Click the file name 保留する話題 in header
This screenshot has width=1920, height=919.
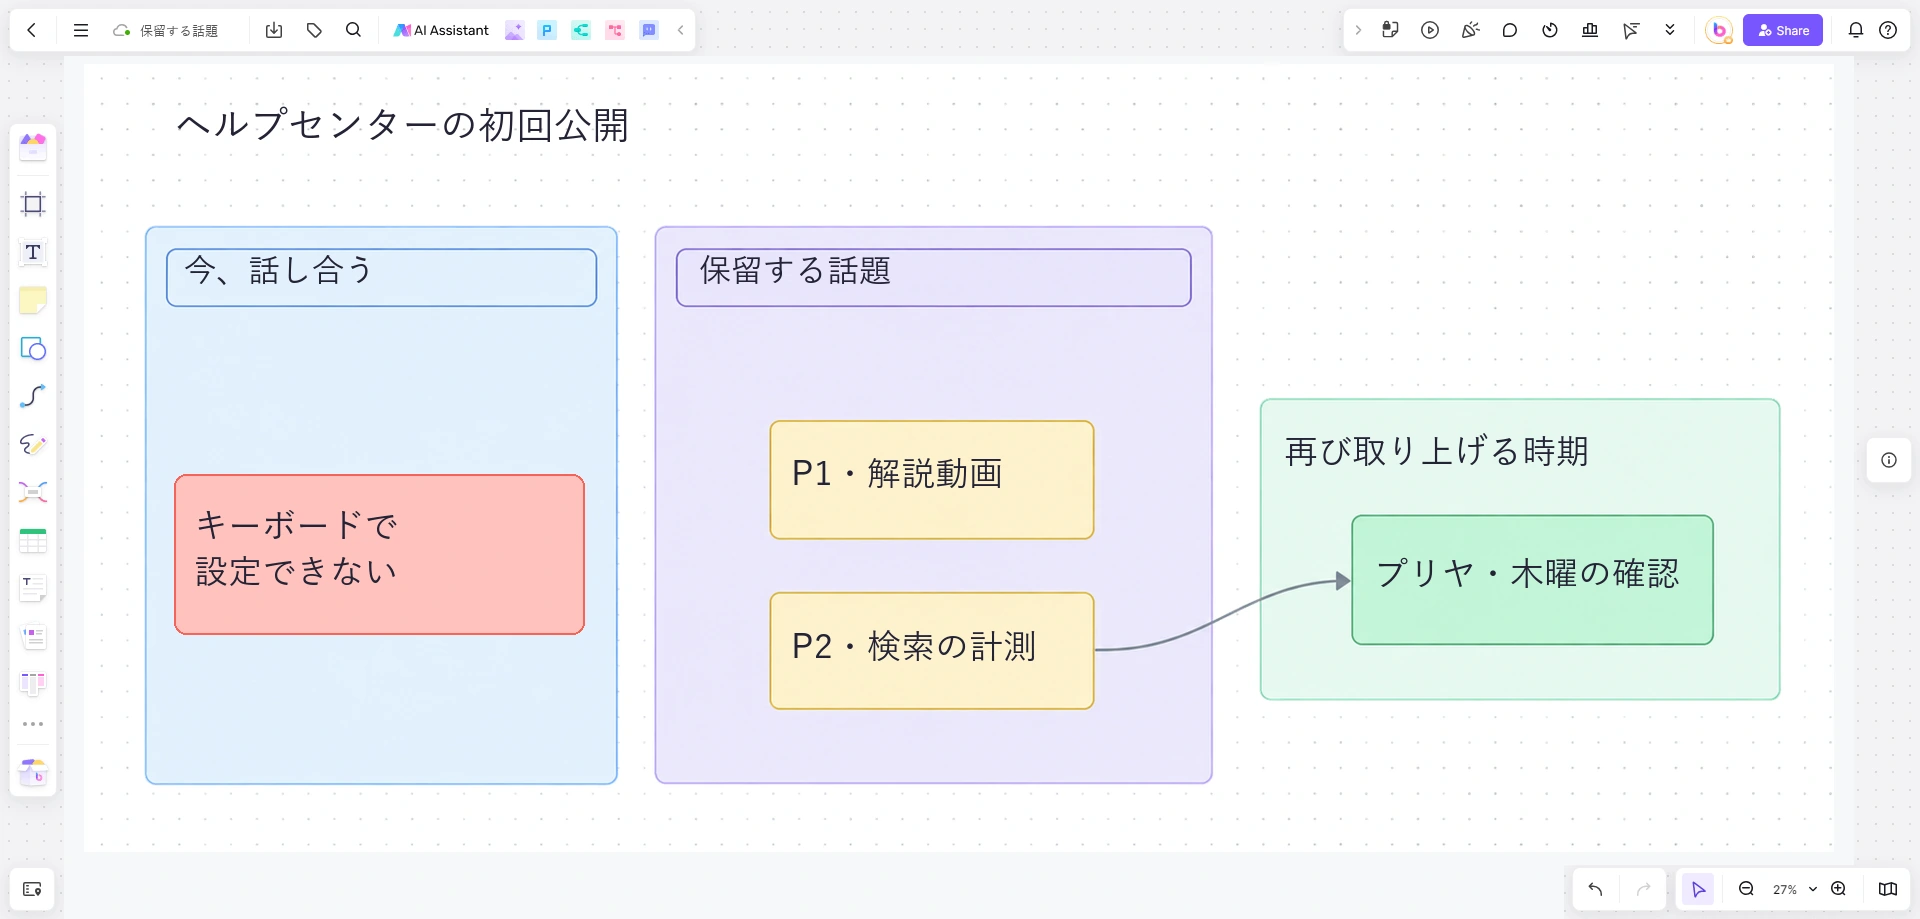pyautogui.click(x=179, y=31)
